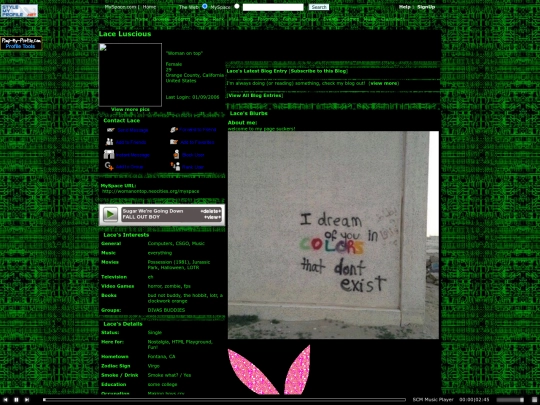
Task: Select the MySpace search radio button
Action: point(237,6)
